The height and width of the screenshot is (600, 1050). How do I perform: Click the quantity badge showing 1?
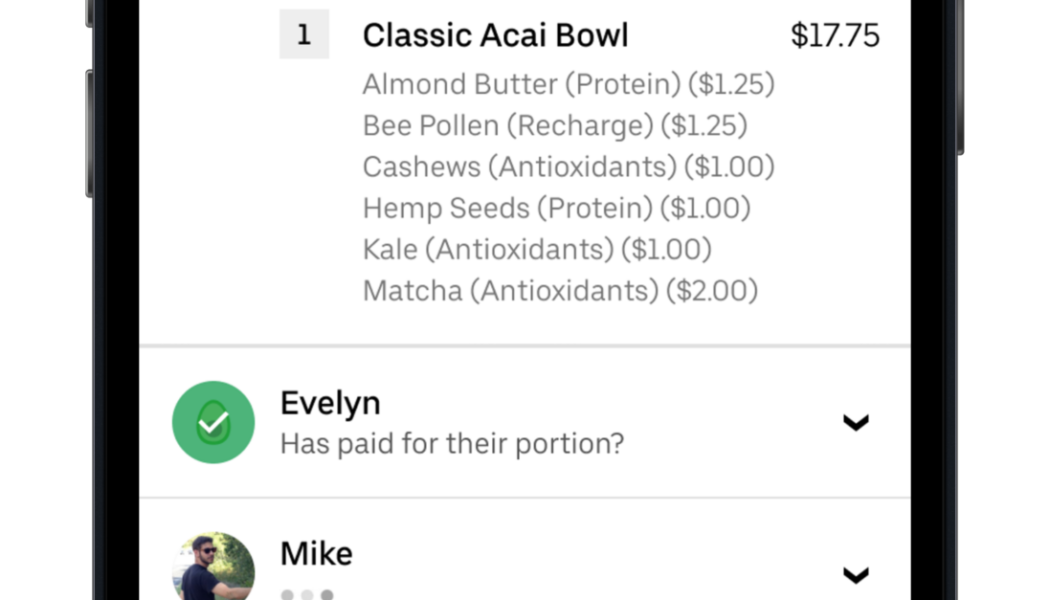pyautogui.click(x=304, y=33)
